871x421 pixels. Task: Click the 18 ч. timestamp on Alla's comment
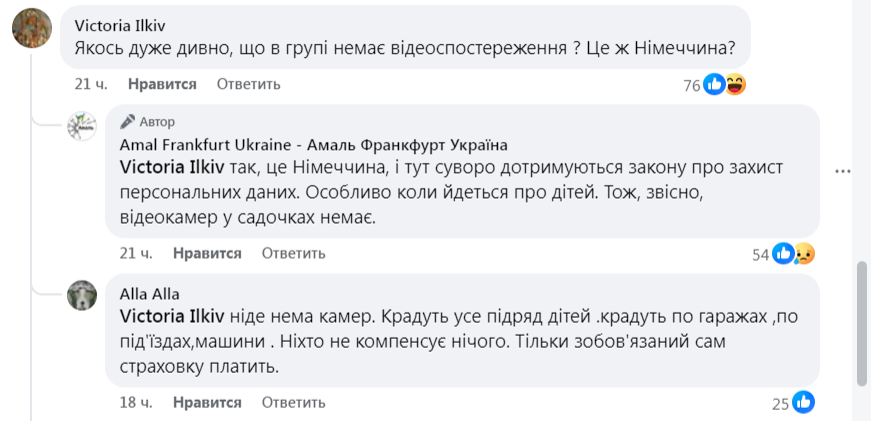pyautogui.click(x=136, y=402)
